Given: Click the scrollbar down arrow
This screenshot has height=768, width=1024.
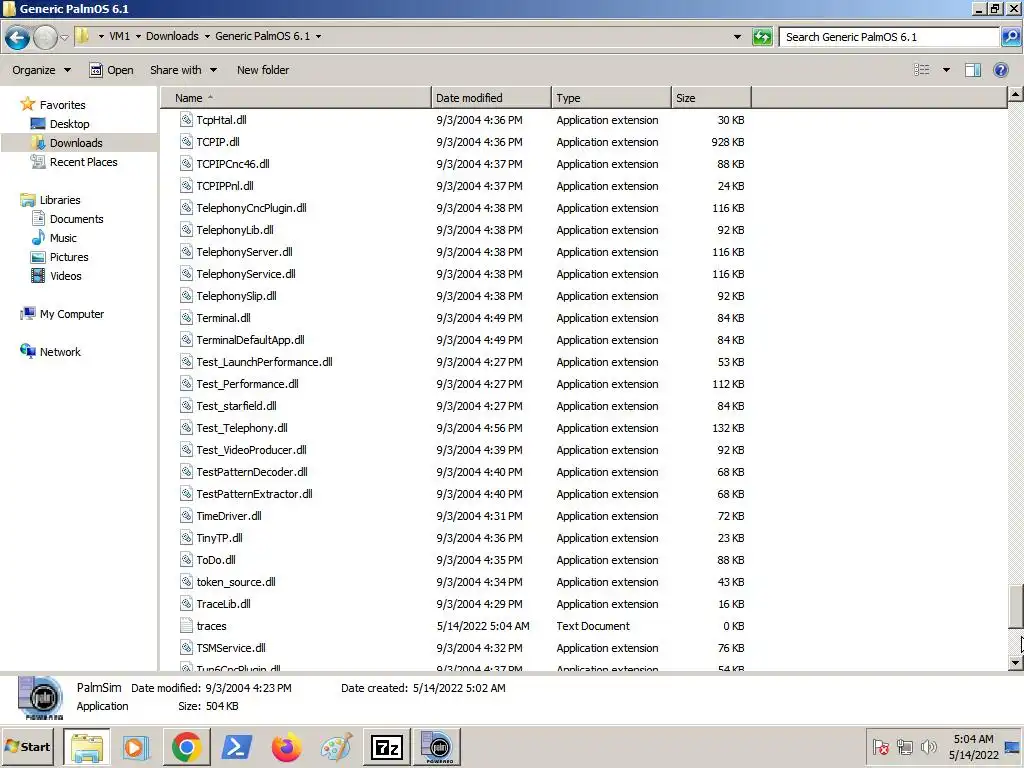Looking at the screenshot, I should (x=1015, y=662).
